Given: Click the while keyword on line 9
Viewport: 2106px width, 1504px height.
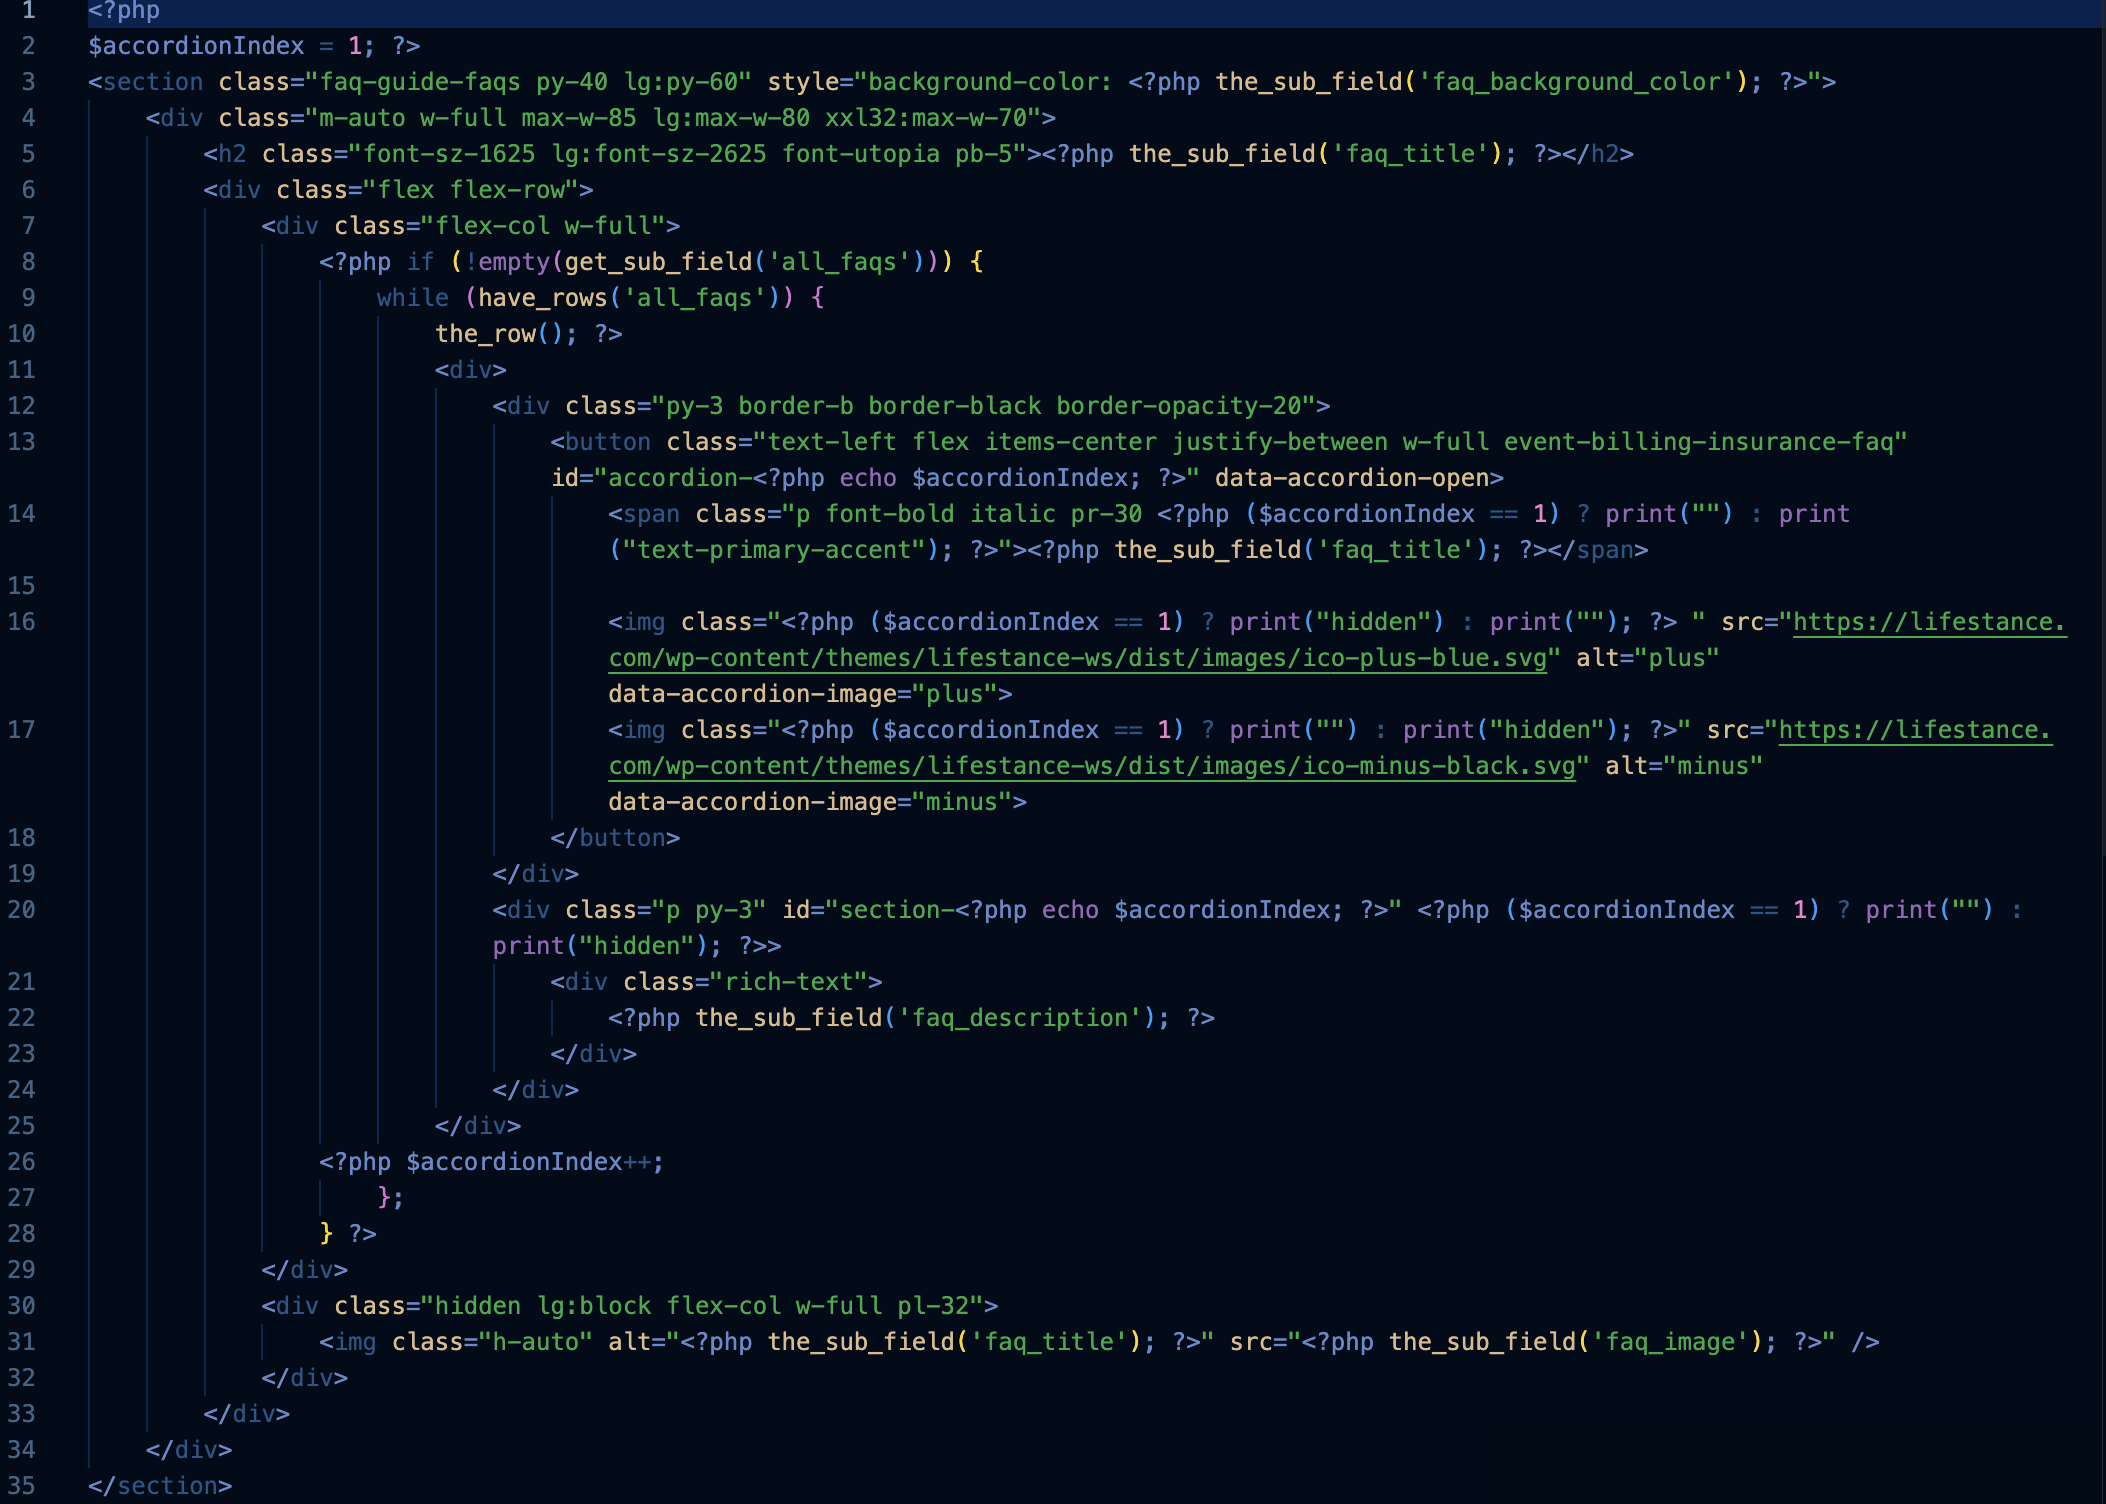Looking at the screenshot, I should click(412, 298).
